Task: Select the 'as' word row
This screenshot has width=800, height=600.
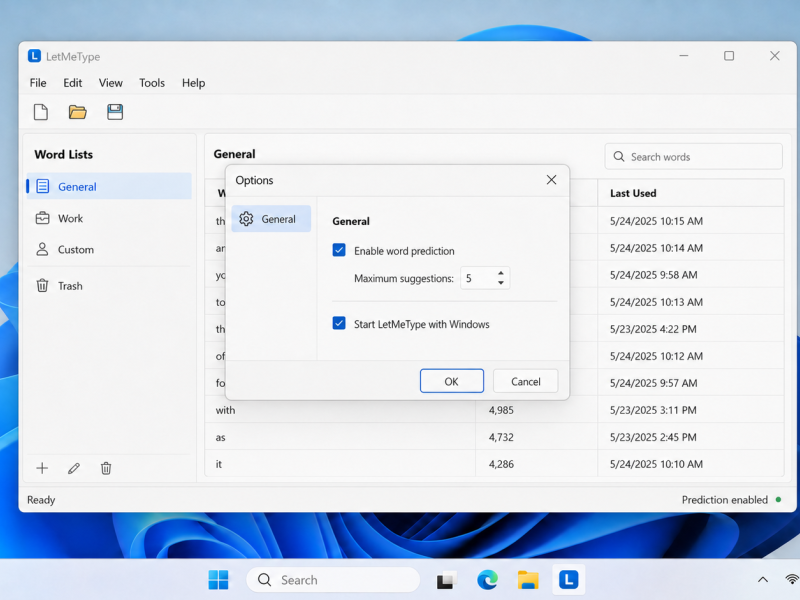Action: [x=494, y=437]
